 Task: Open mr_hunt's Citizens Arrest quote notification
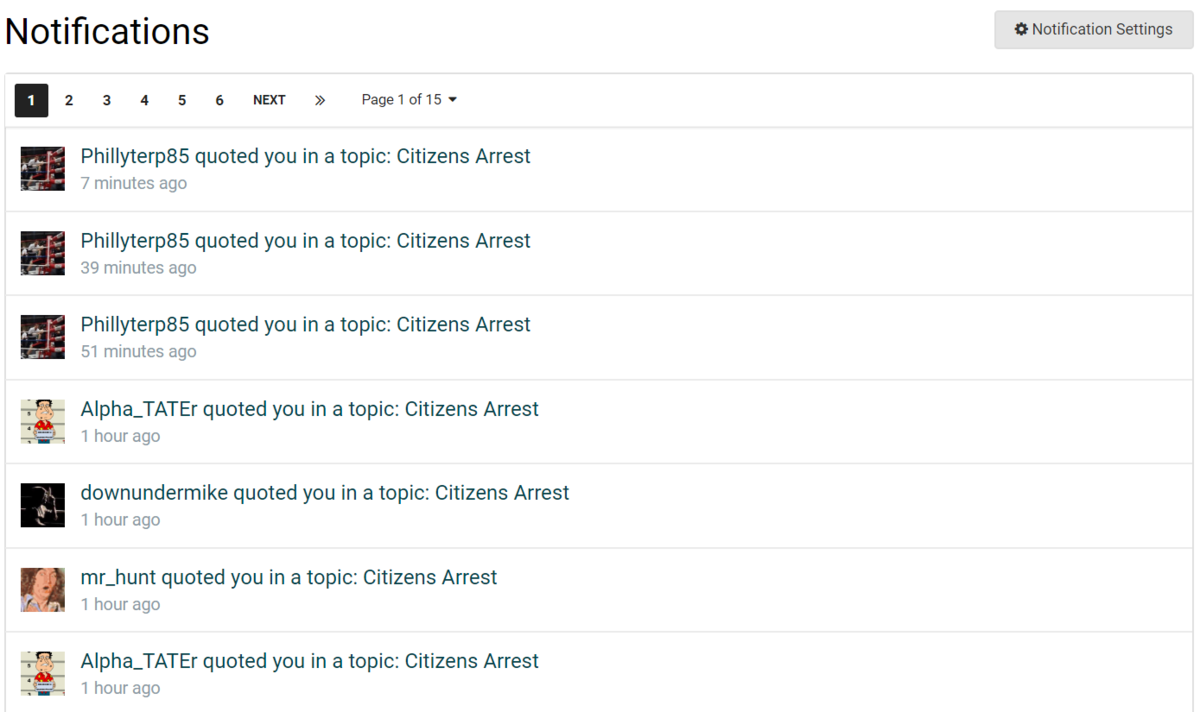[289, 578]
